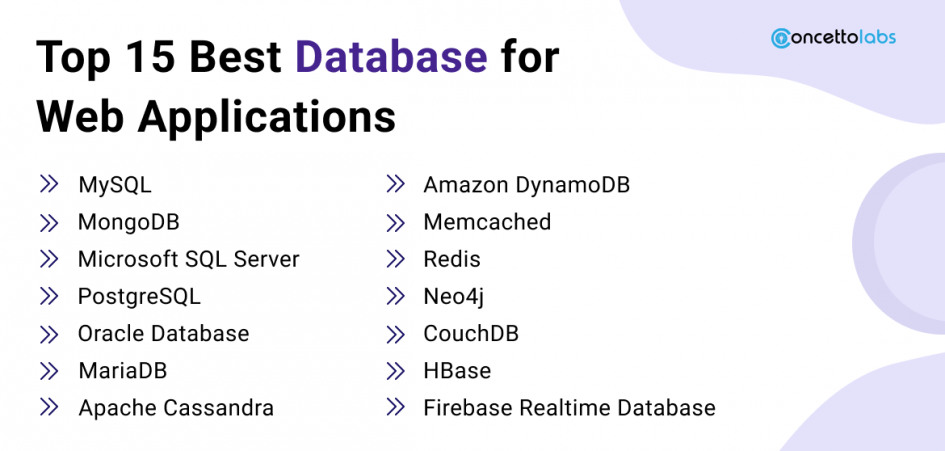Click the arrow icon next to HBase
Image resolution: width=945 pixels, height=451 pixels.
(396, 370)
